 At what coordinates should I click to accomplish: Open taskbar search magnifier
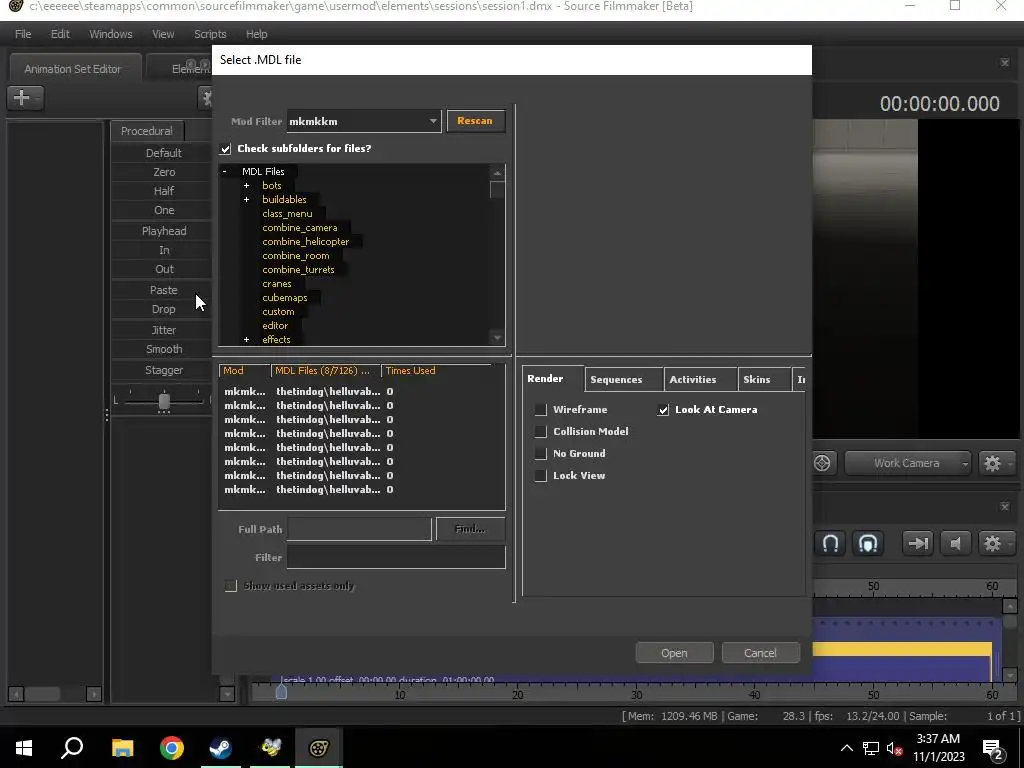72,748
